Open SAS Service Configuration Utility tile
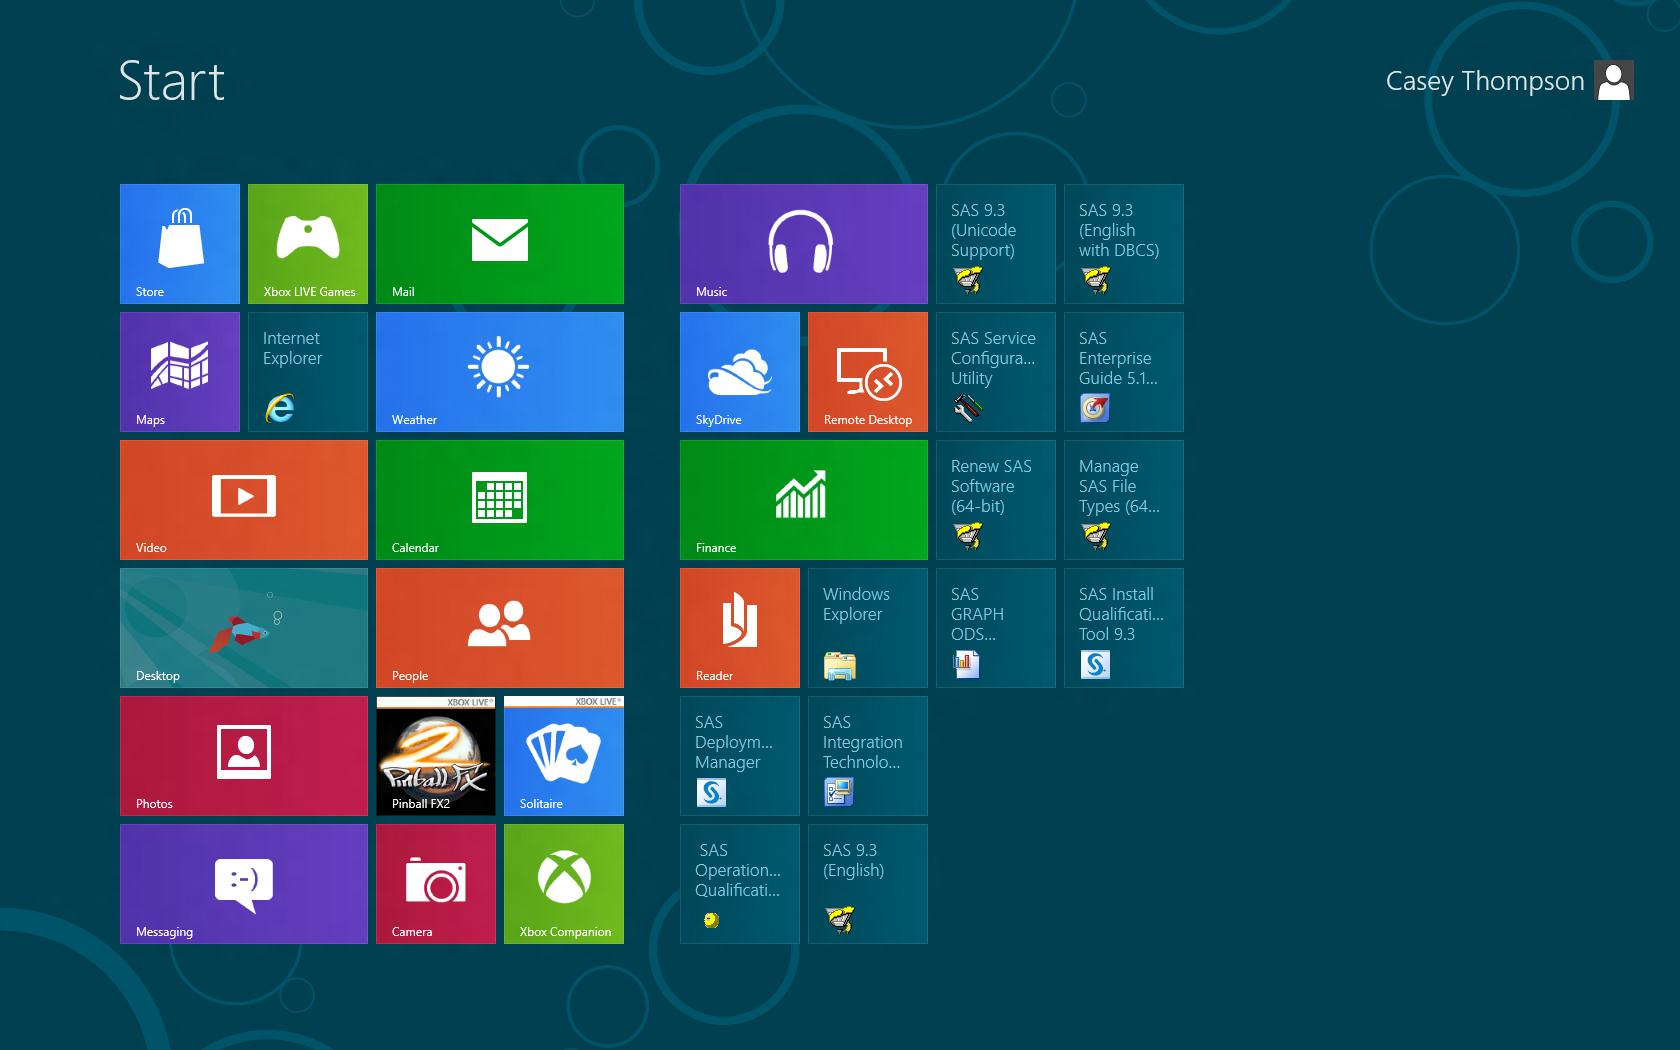This screenshot has height=1050, width=1680. point(996,372)
